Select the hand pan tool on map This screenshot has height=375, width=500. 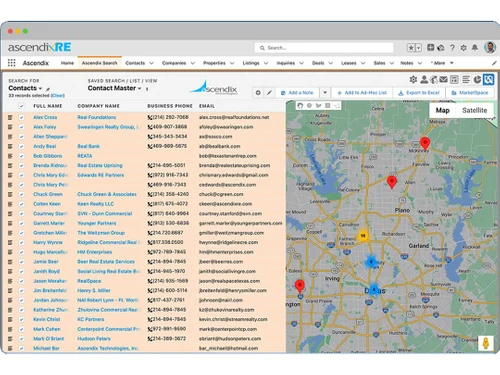[x=300, y=106]
